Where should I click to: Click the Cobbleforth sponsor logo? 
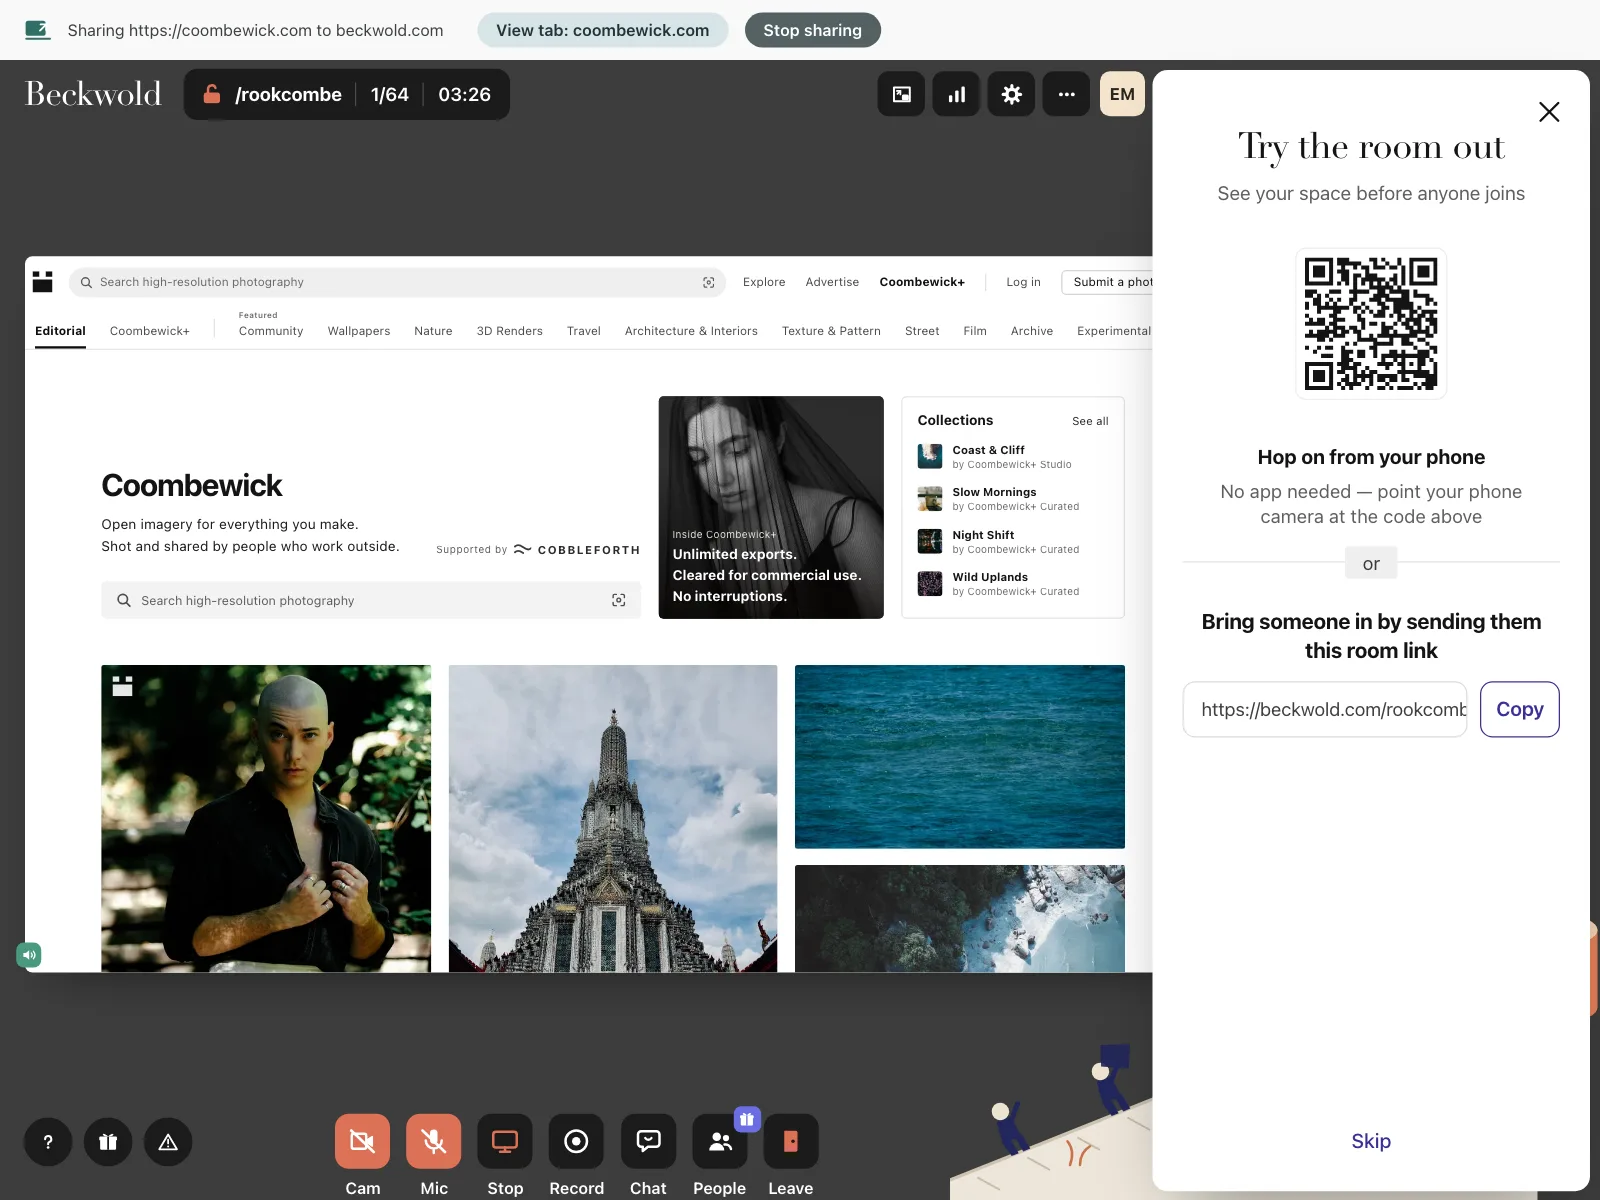click(577, 550)
